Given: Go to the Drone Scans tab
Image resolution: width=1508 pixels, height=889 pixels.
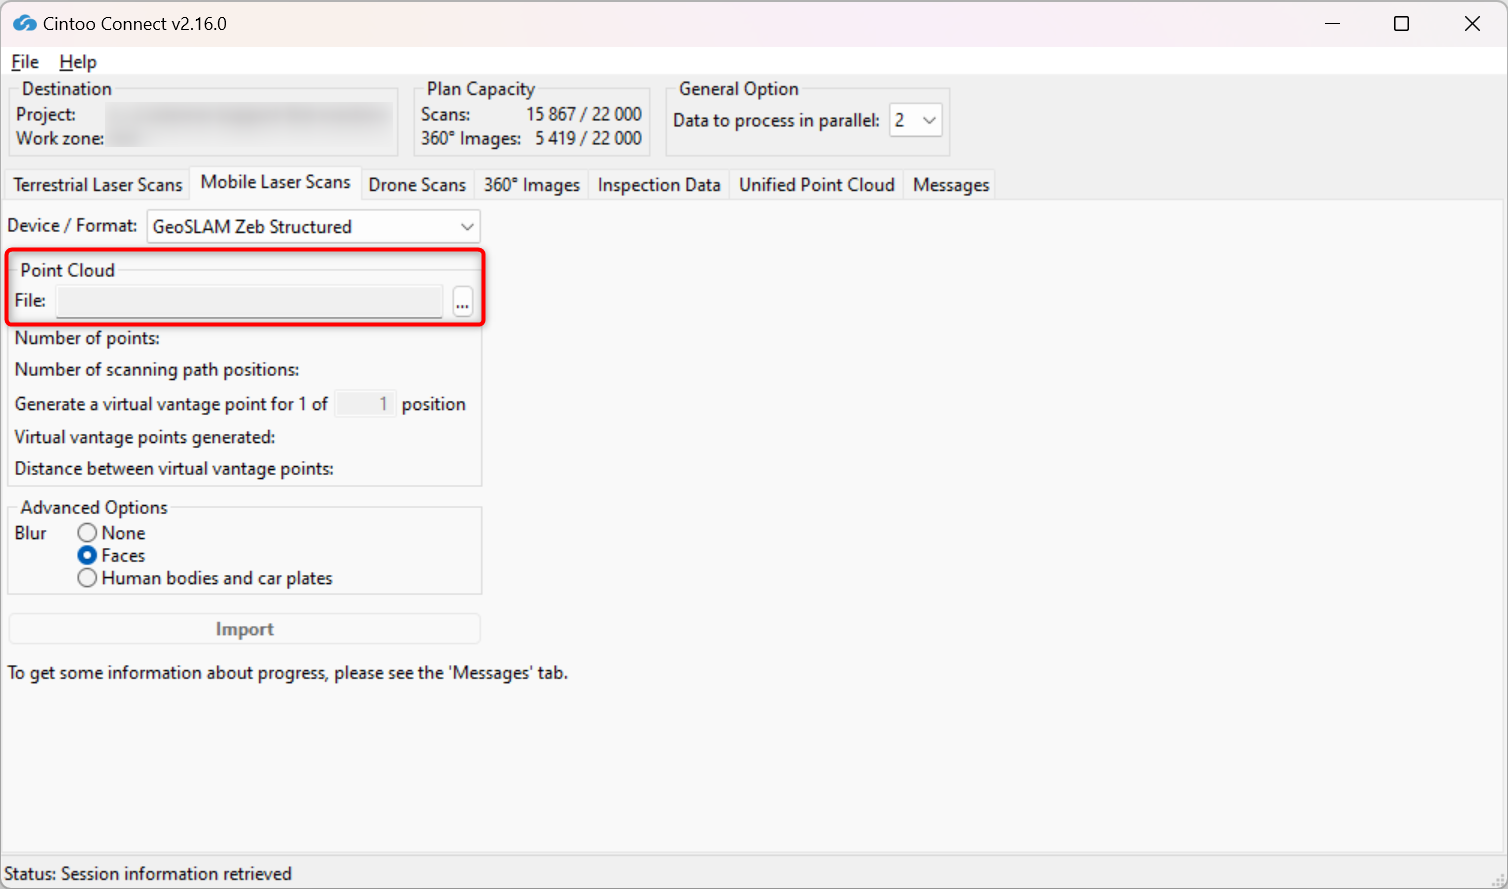Looking at the screenshot, I should coord(417,185).
